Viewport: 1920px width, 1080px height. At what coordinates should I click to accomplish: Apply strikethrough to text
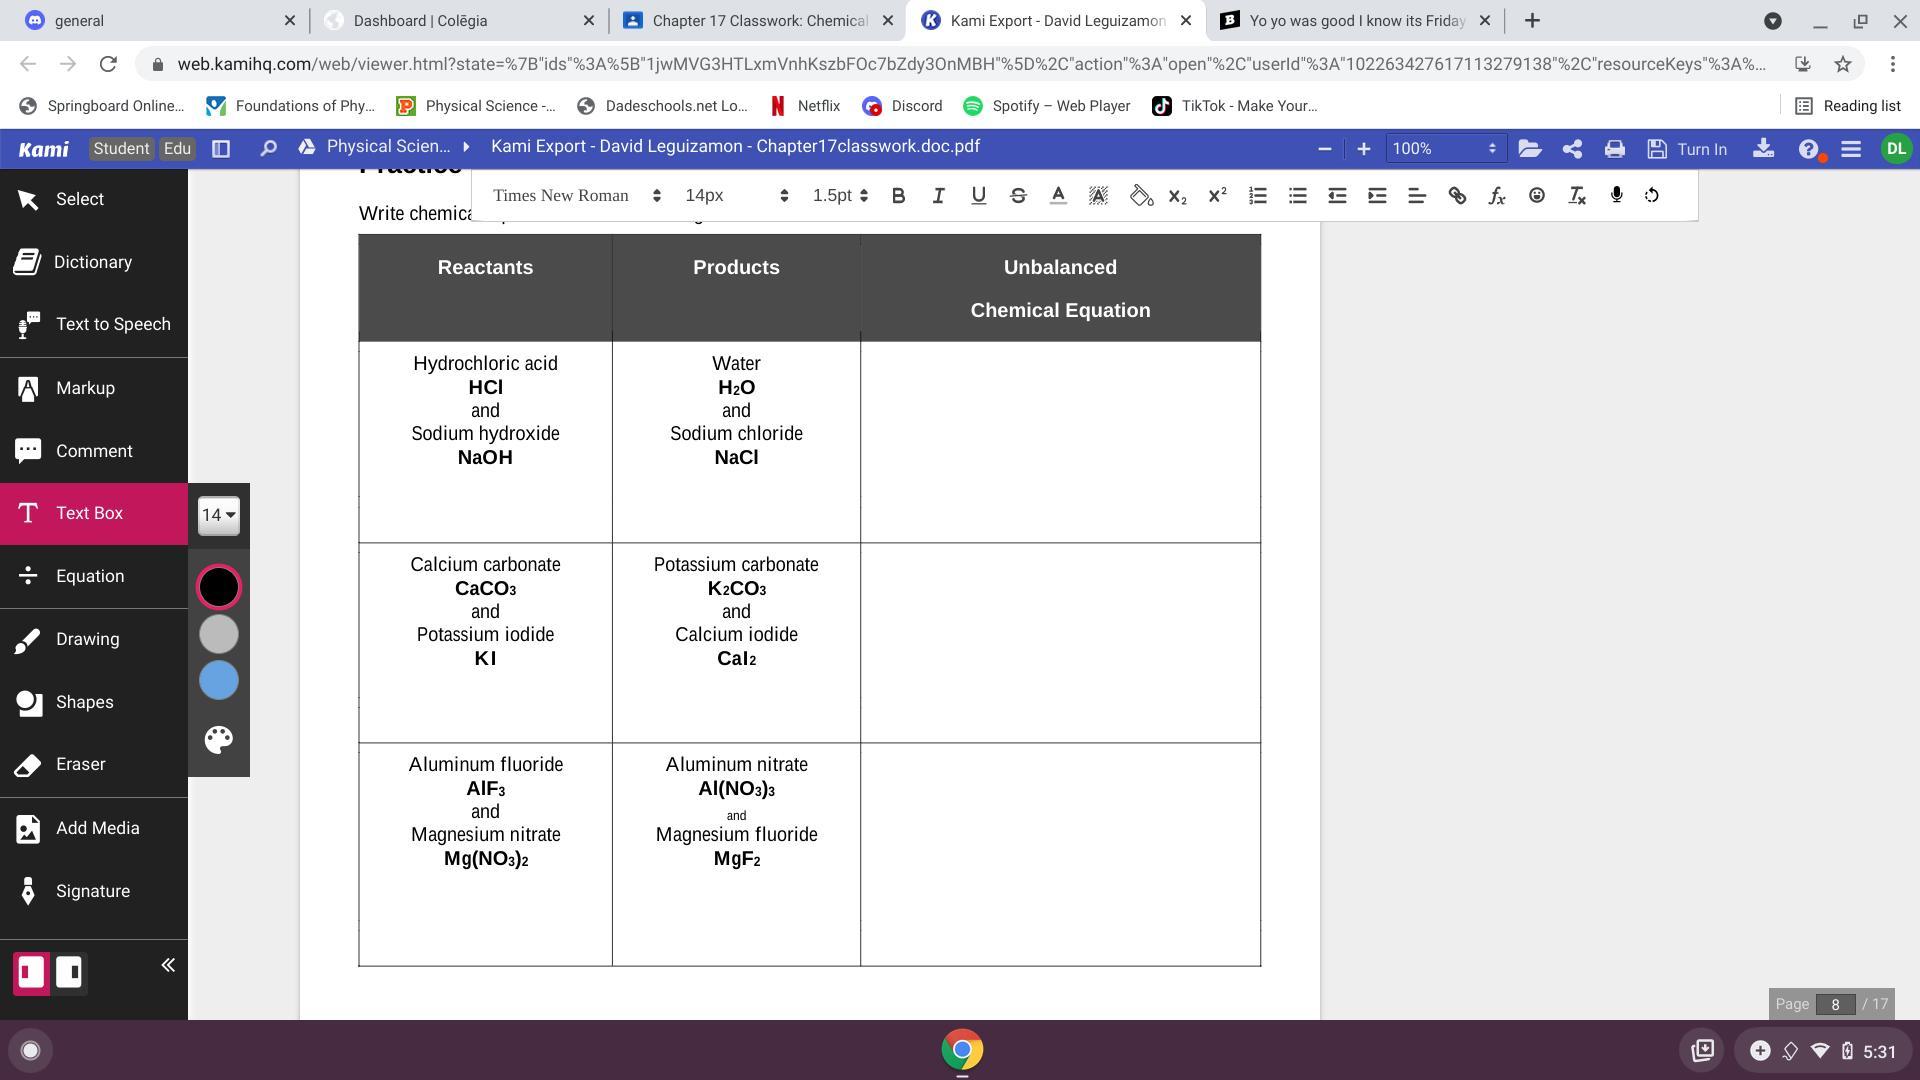(1018, 196)
